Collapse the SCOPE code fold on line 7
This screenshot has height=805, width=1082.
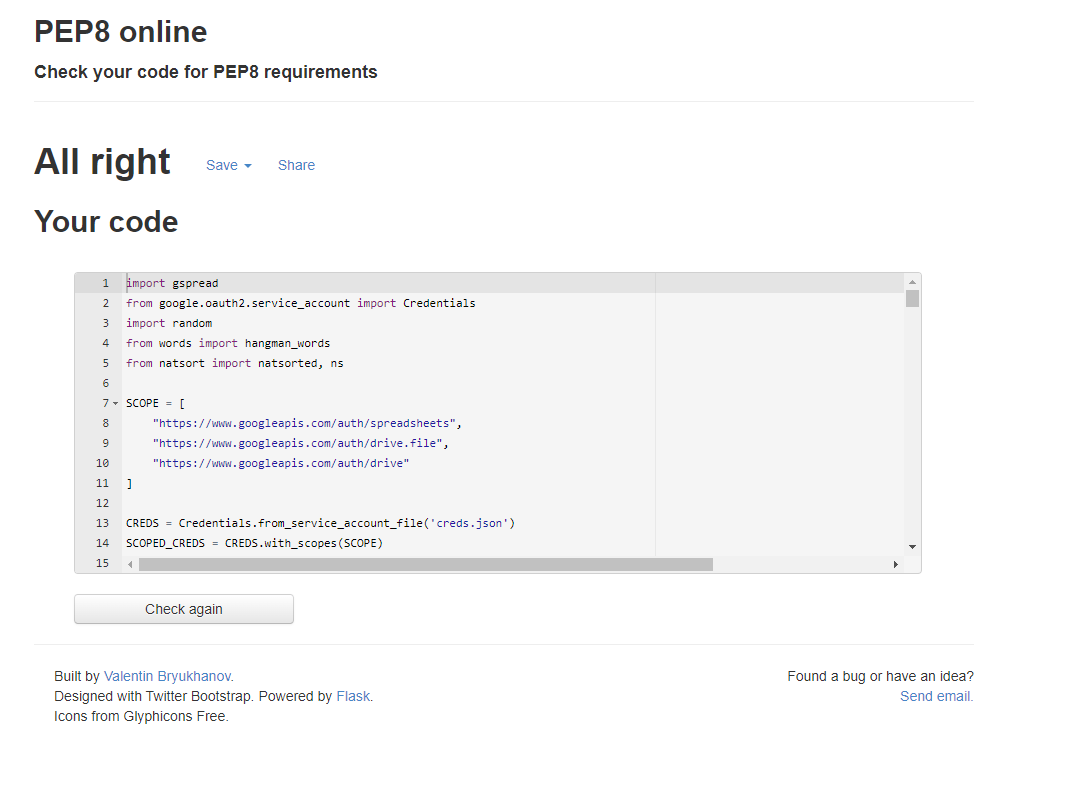click(x=115, y=404)
